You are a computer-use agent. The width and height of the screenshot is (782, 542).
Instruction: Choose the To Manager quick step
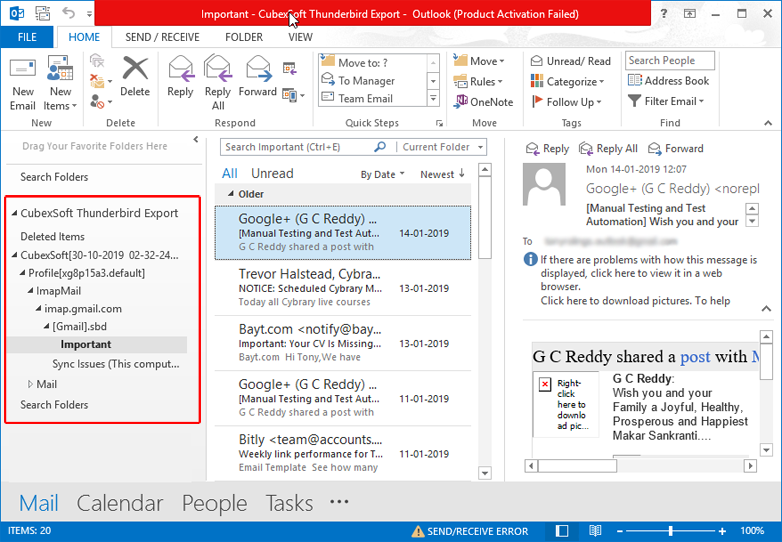point(373,81)
